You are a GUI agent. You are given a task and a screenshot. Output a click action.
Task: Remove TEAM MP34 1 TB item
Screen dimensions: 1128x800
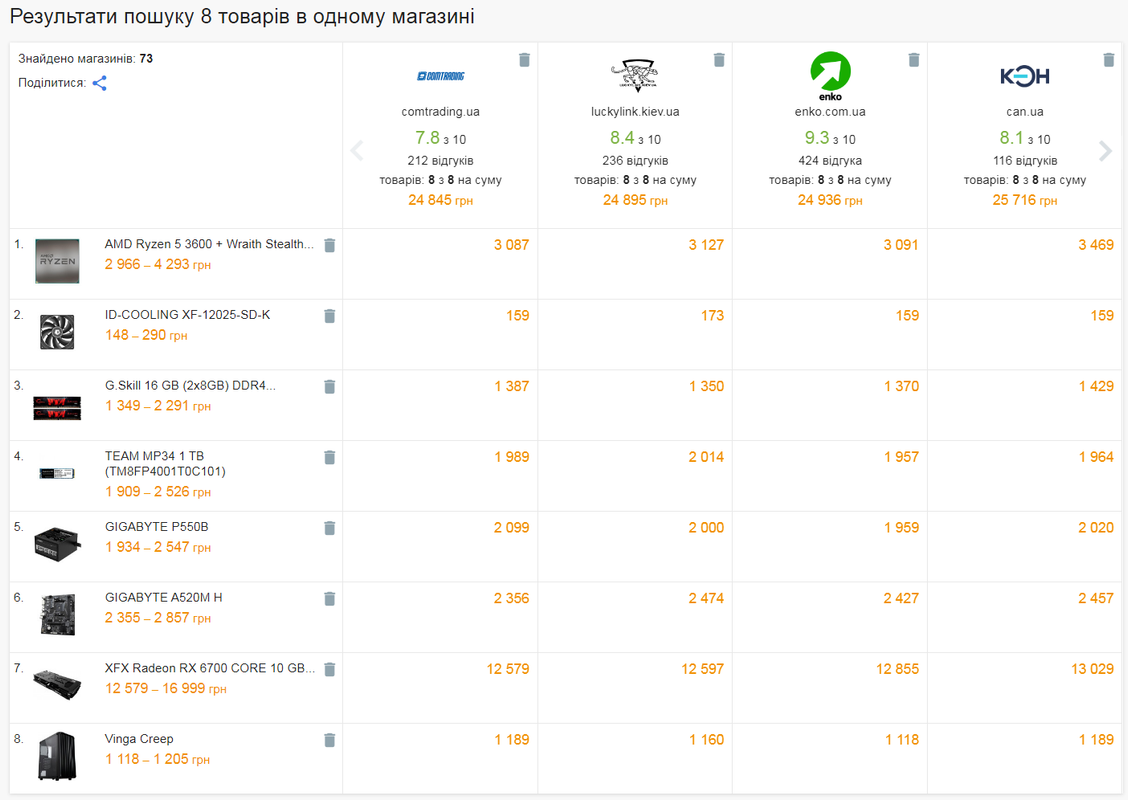[329, 458]
